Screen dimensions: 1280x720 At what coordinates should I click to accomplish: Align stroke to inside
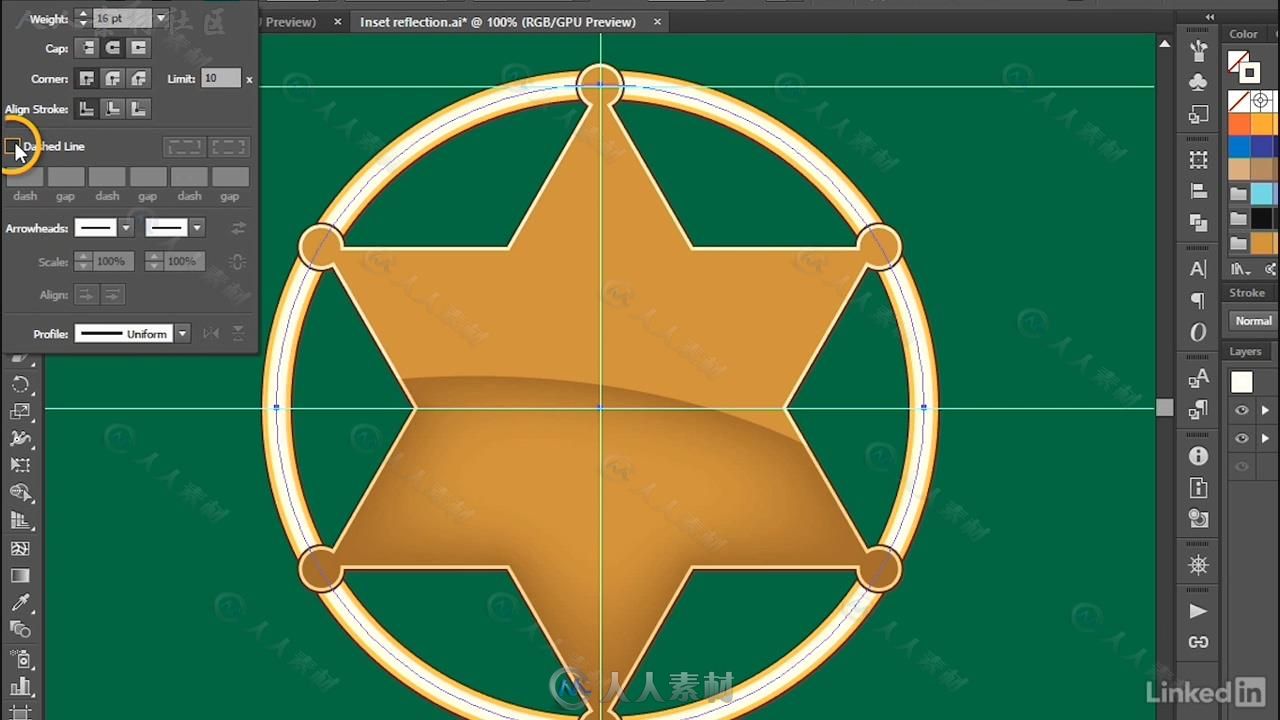pos(113,109)
